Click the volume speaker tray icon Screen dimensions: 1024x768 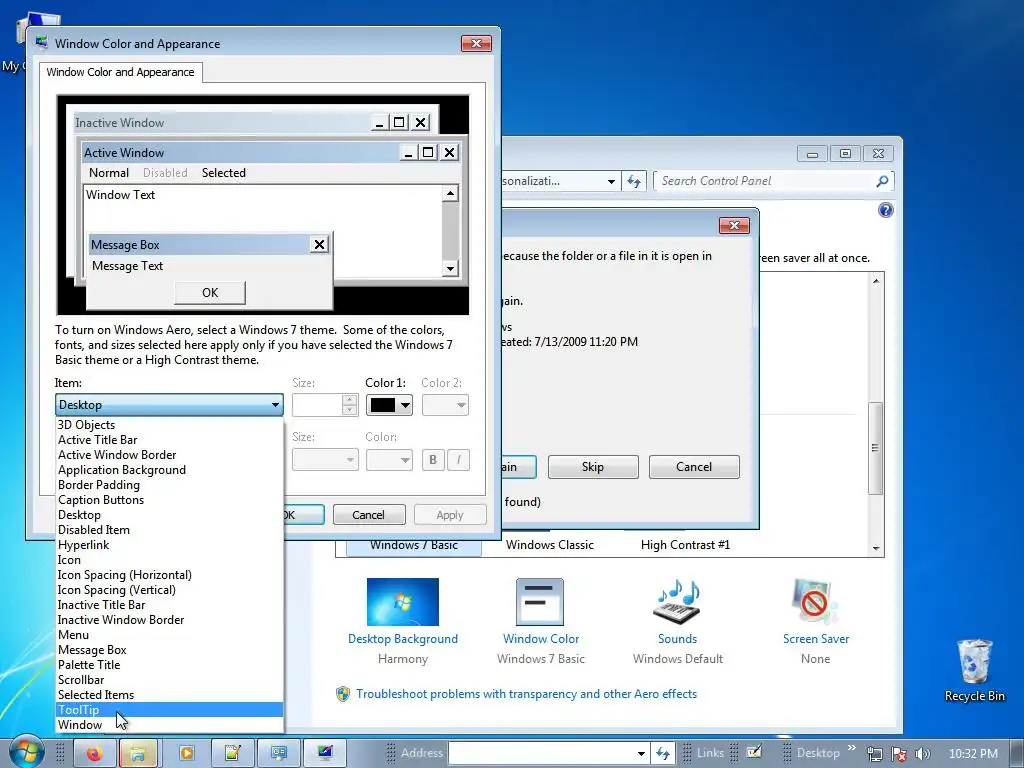(923, 754)
